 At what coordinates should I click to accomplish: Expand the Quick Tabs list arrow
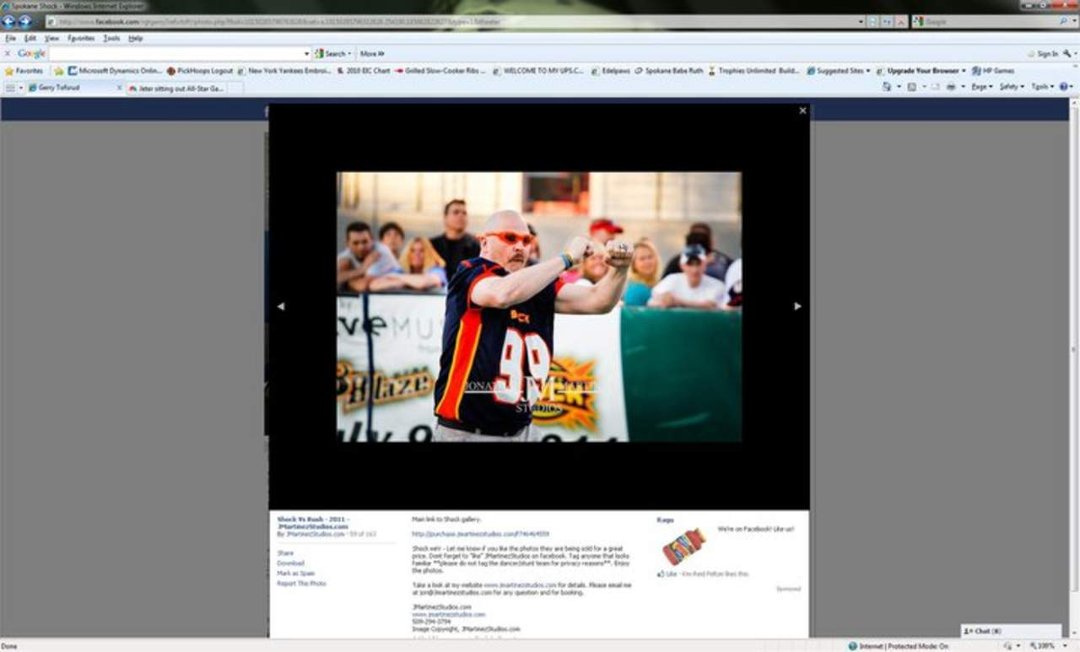(x=21, y=88)
